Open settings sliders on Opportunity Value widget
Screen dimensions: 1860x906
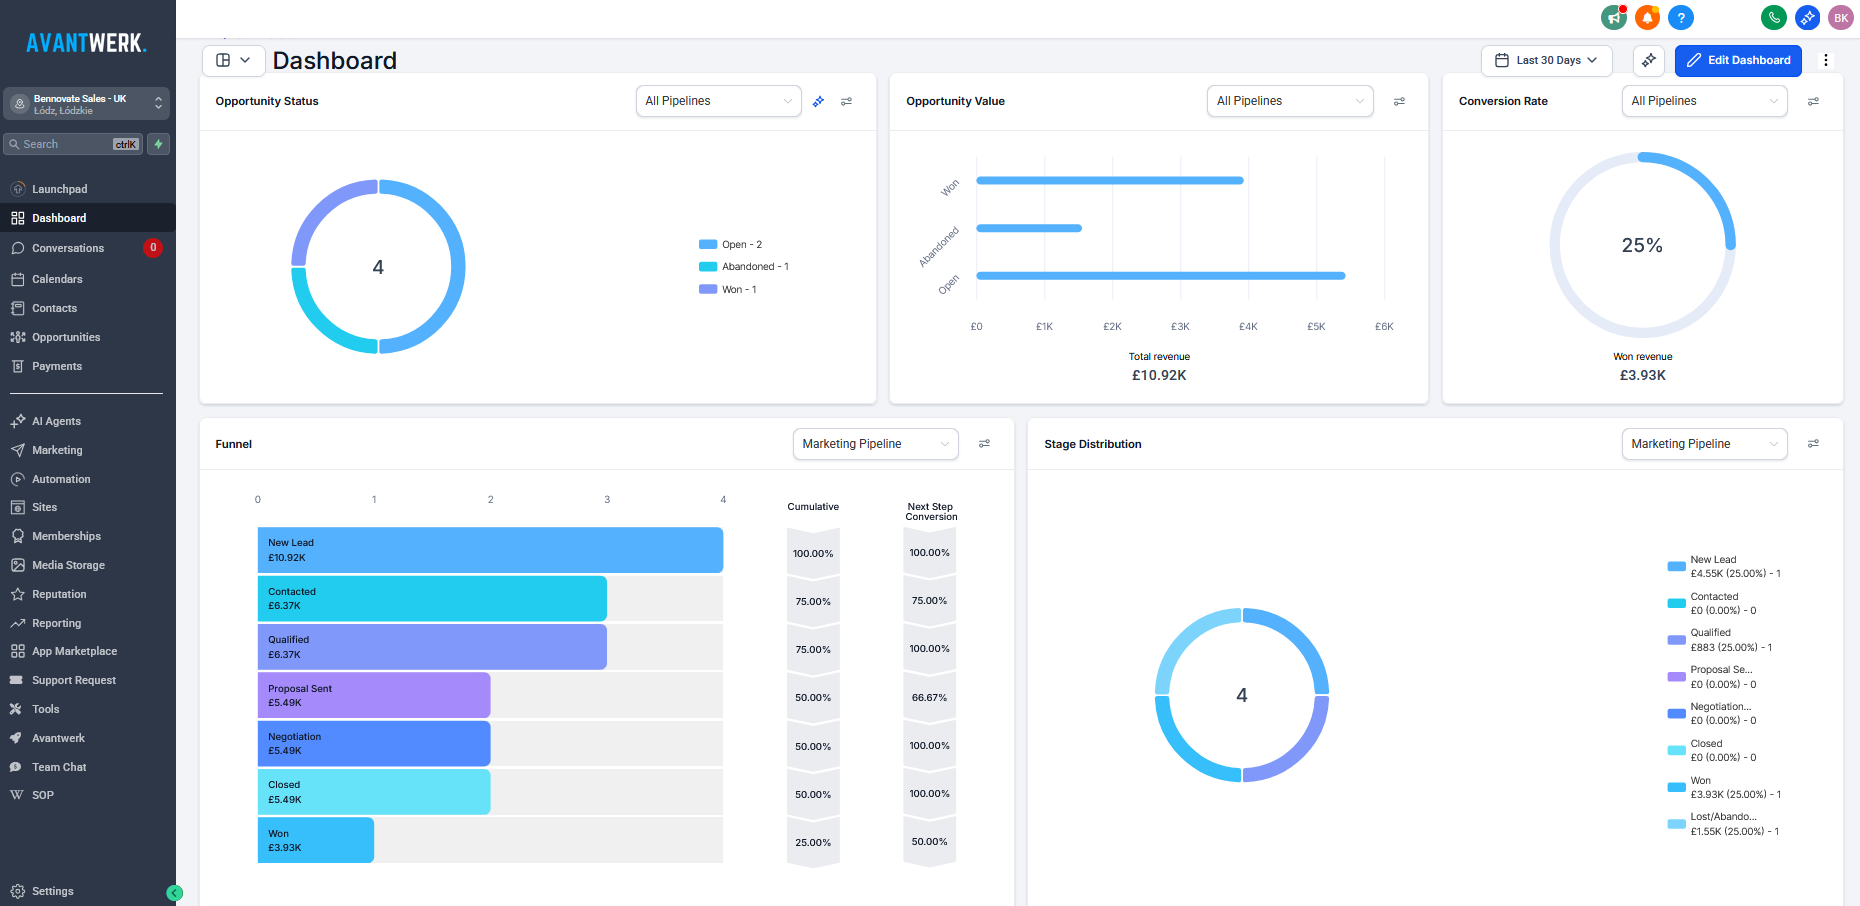(1399, 101)
